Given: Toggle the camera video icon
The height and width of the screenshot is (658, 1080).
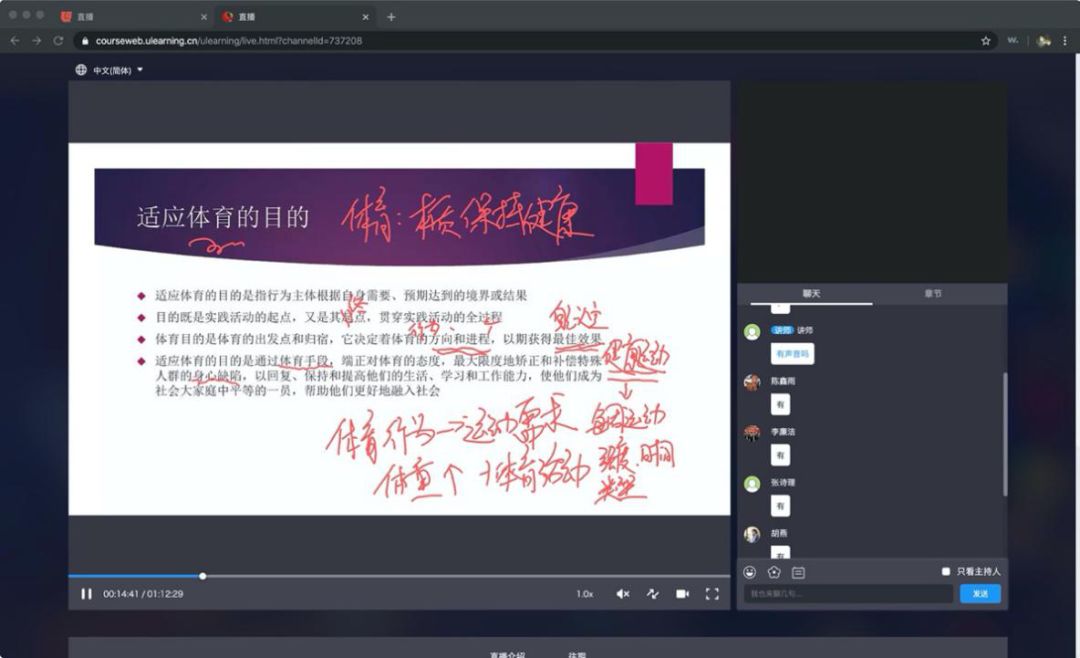Looking at the screenshot, I should (x=682, y=594).
